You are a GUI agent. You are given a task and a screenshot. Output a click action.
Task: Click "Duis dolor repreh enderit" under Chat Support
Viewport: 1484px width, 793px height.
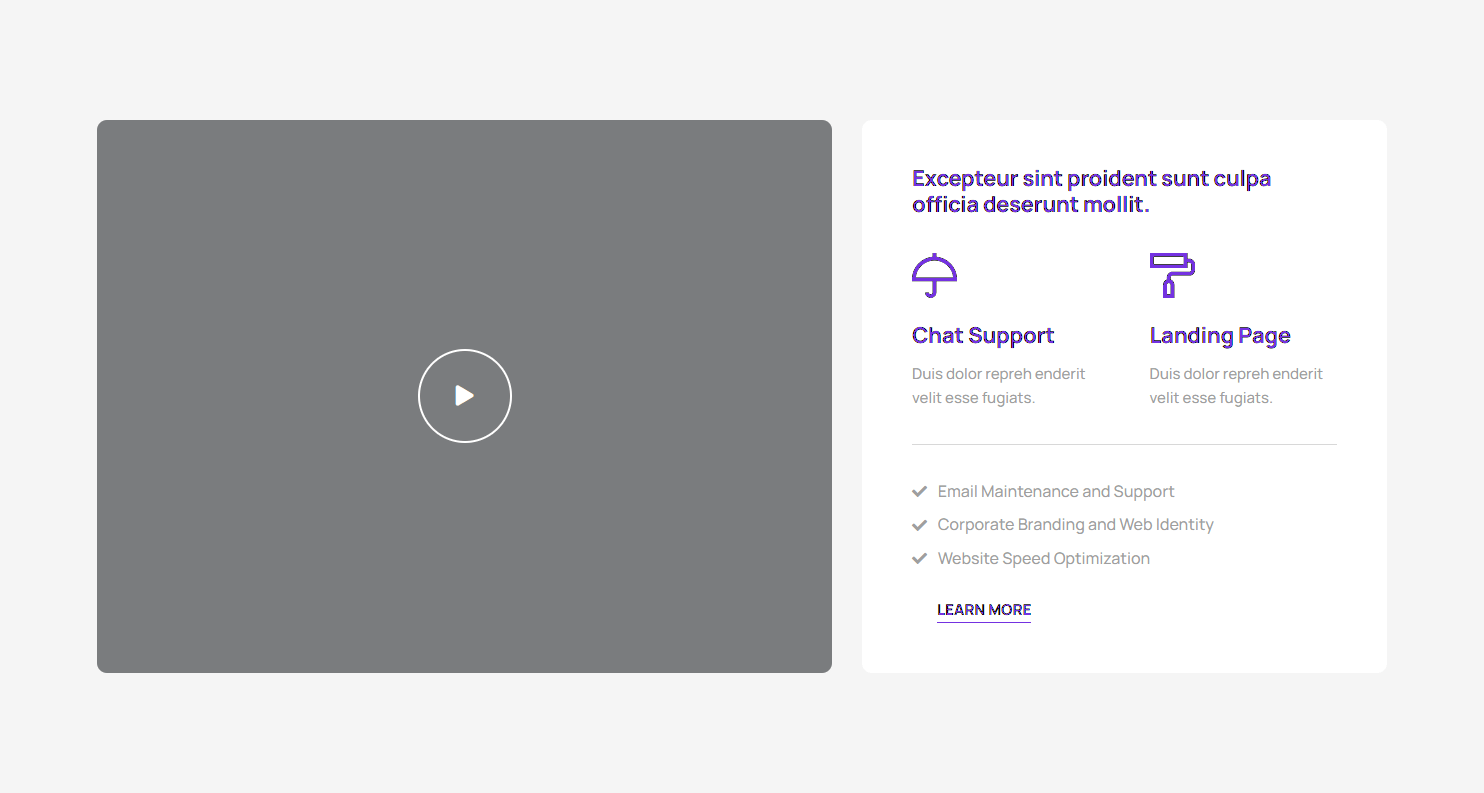click(998, 374)
